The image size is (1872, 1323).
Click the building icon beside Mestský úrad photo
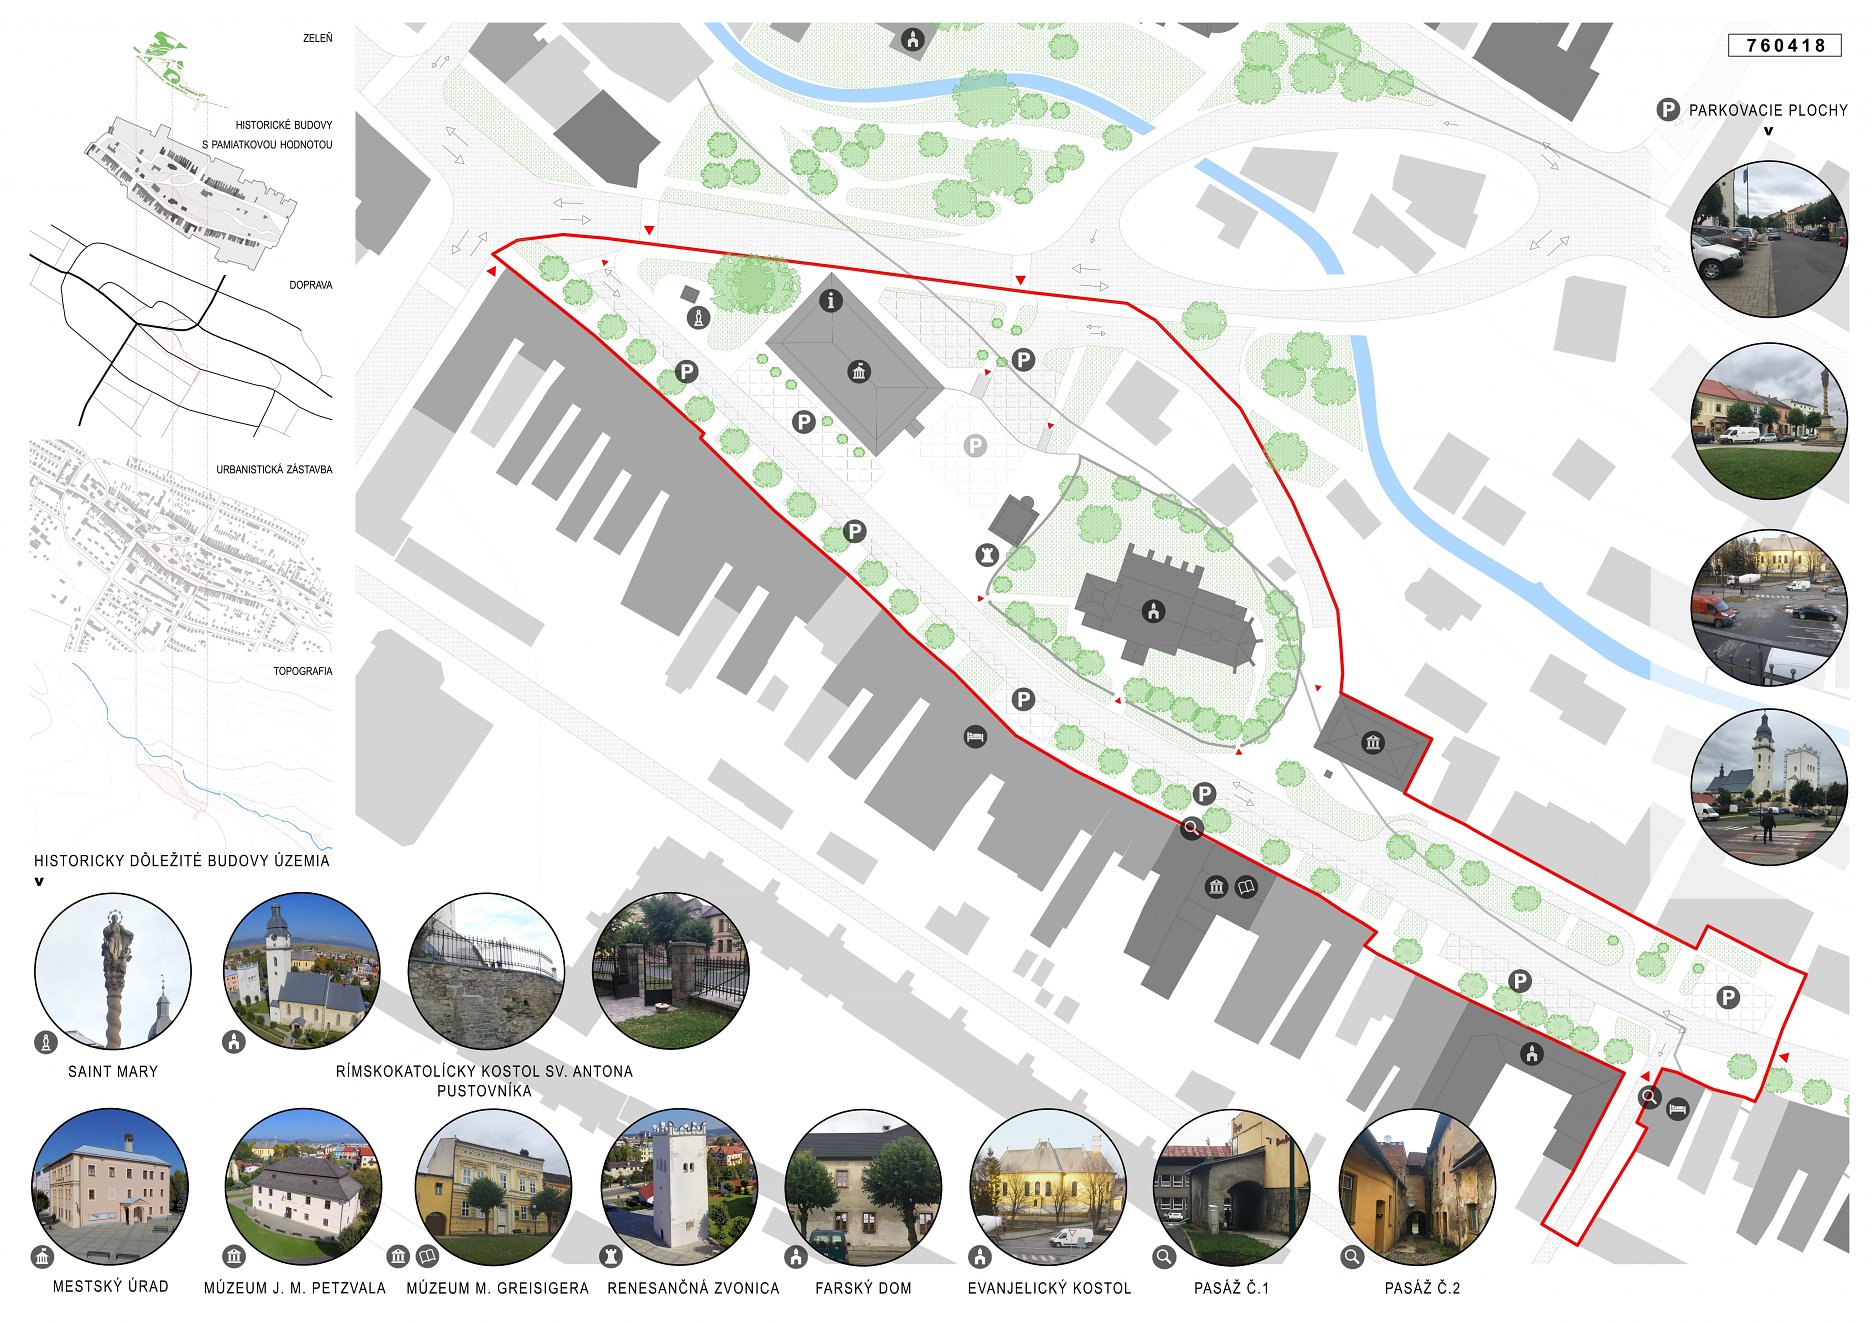(x=42, y=1256)
